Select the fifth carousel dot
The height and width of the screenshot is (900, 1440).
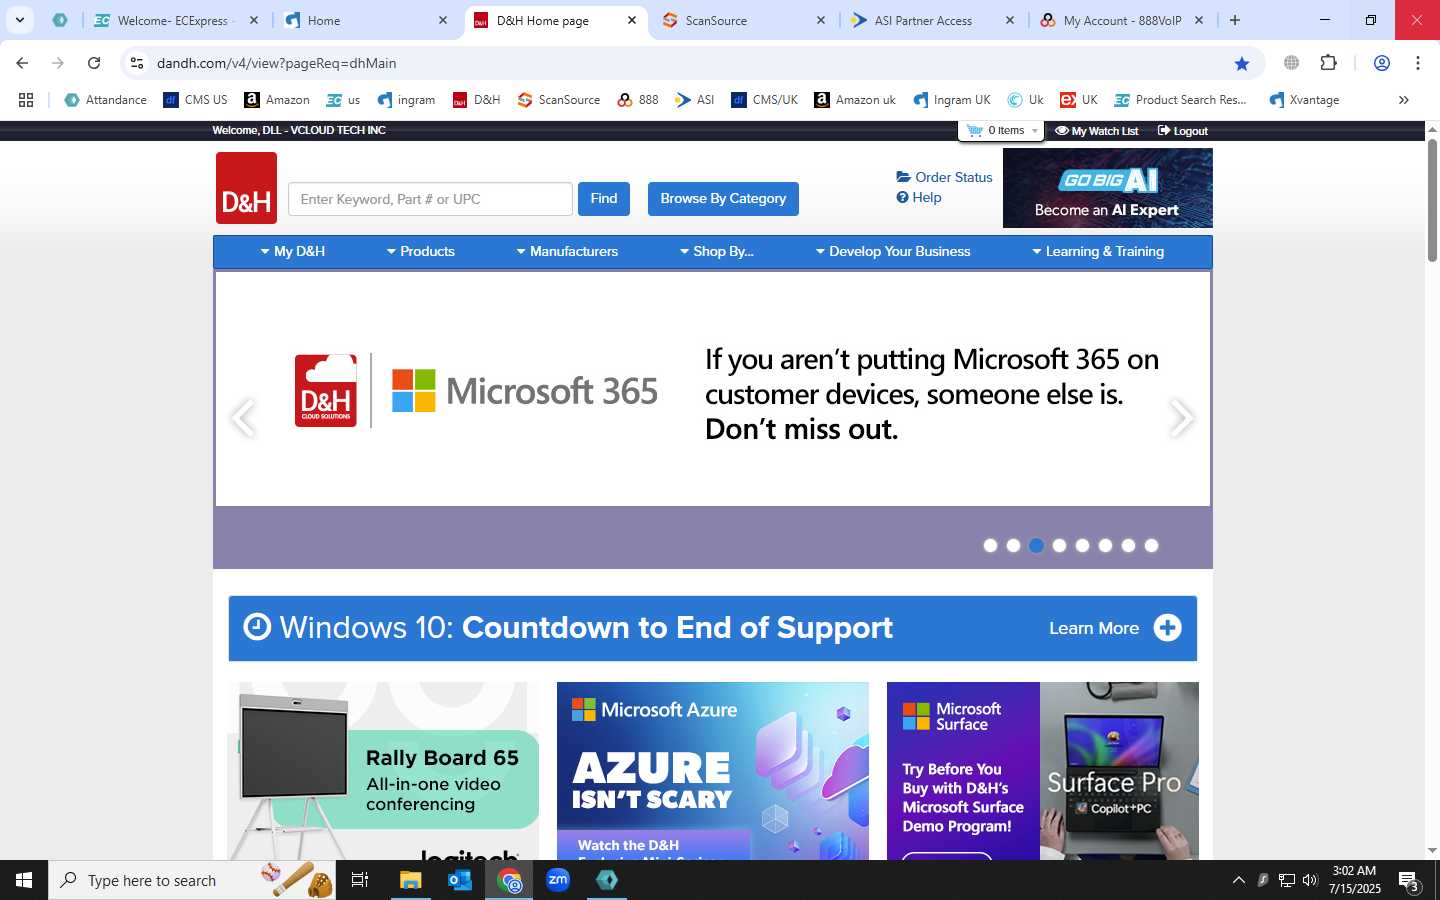coord(1082,545)
